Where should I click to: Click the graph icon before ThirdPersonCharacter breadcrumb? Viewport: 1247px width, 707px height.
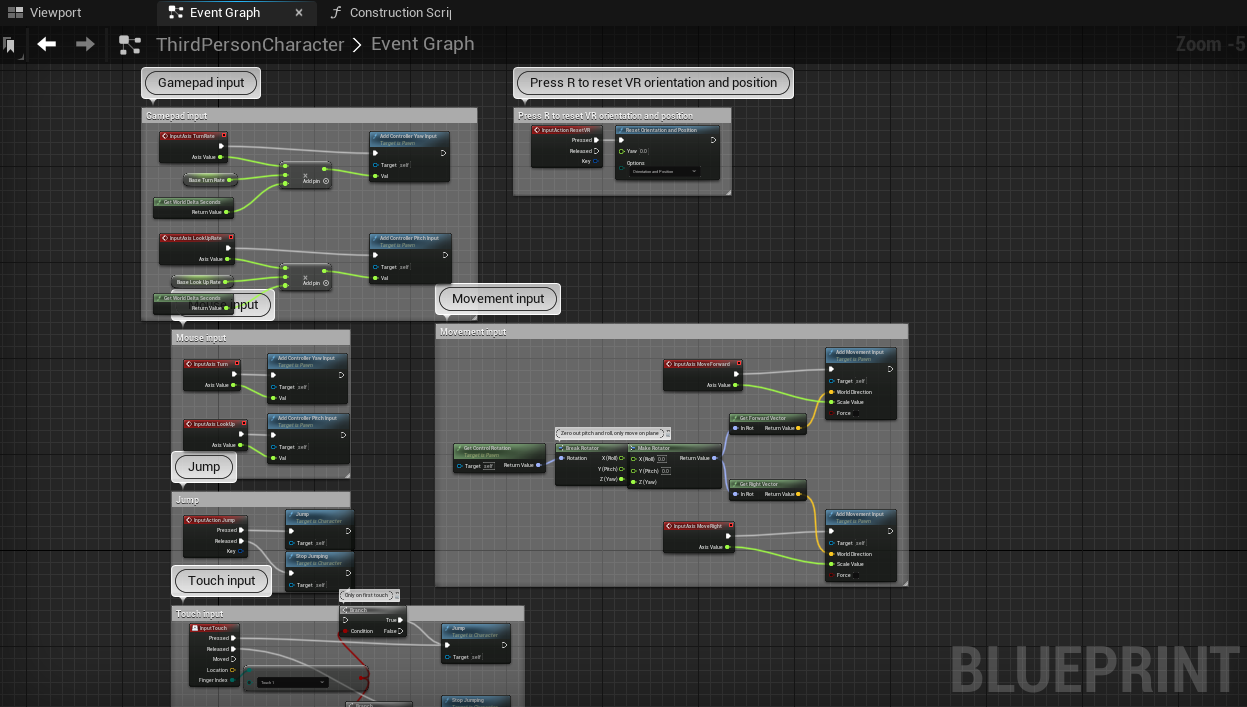130,45
